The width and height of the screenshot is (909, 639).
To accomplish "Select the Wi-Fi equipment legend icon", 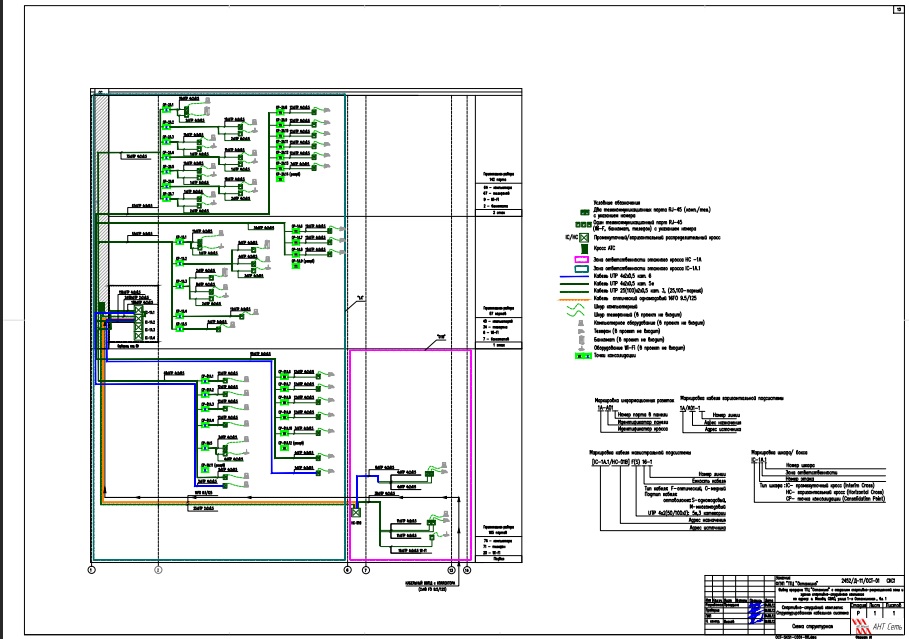I will pyautogui.click(x=581, y=348).
